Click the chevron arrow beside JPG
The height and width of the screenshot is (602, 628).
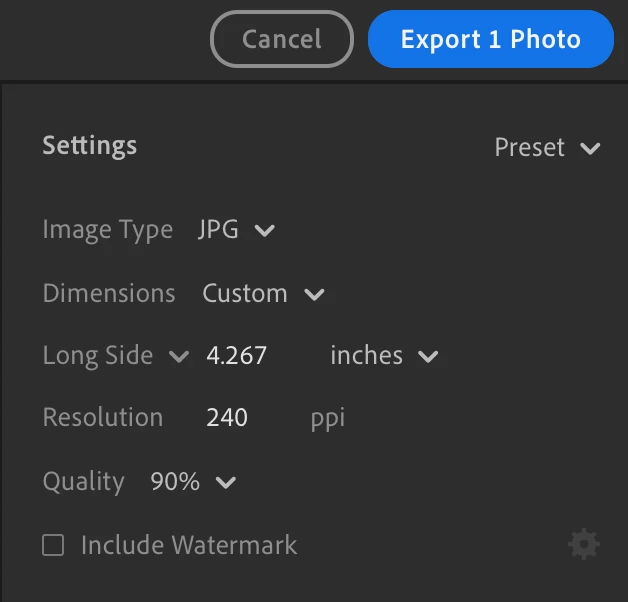264,231
